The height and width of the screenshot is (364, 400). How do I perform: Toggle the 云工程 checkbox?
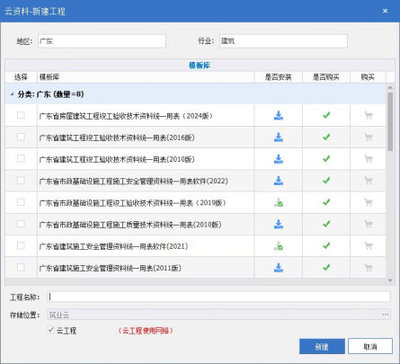coord(51,330)
